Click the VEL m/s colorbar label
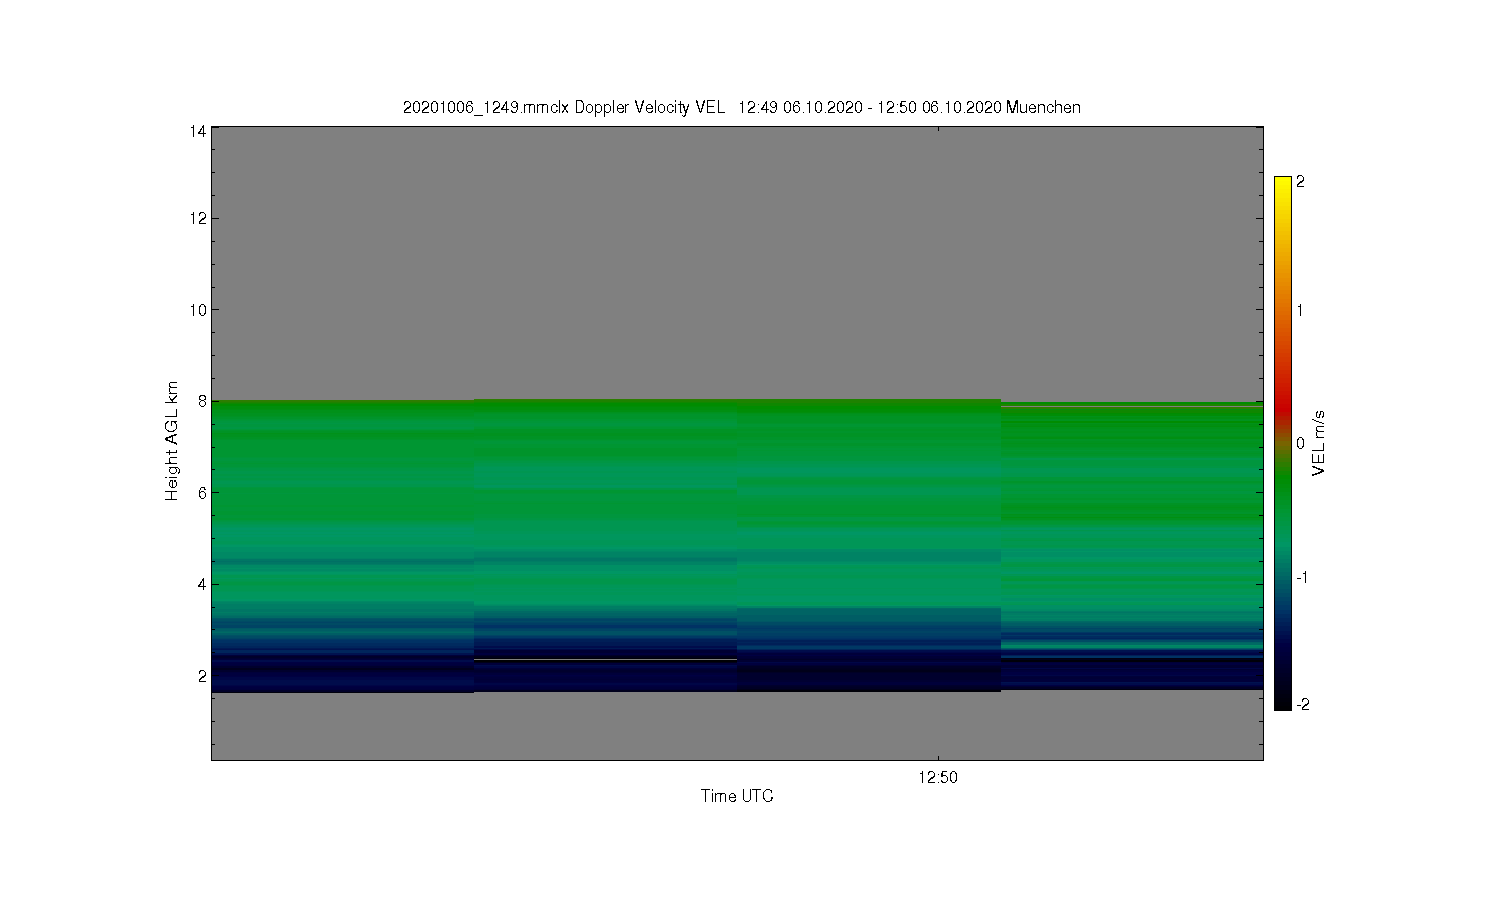1500x900 pixels. pos(1319,443)
